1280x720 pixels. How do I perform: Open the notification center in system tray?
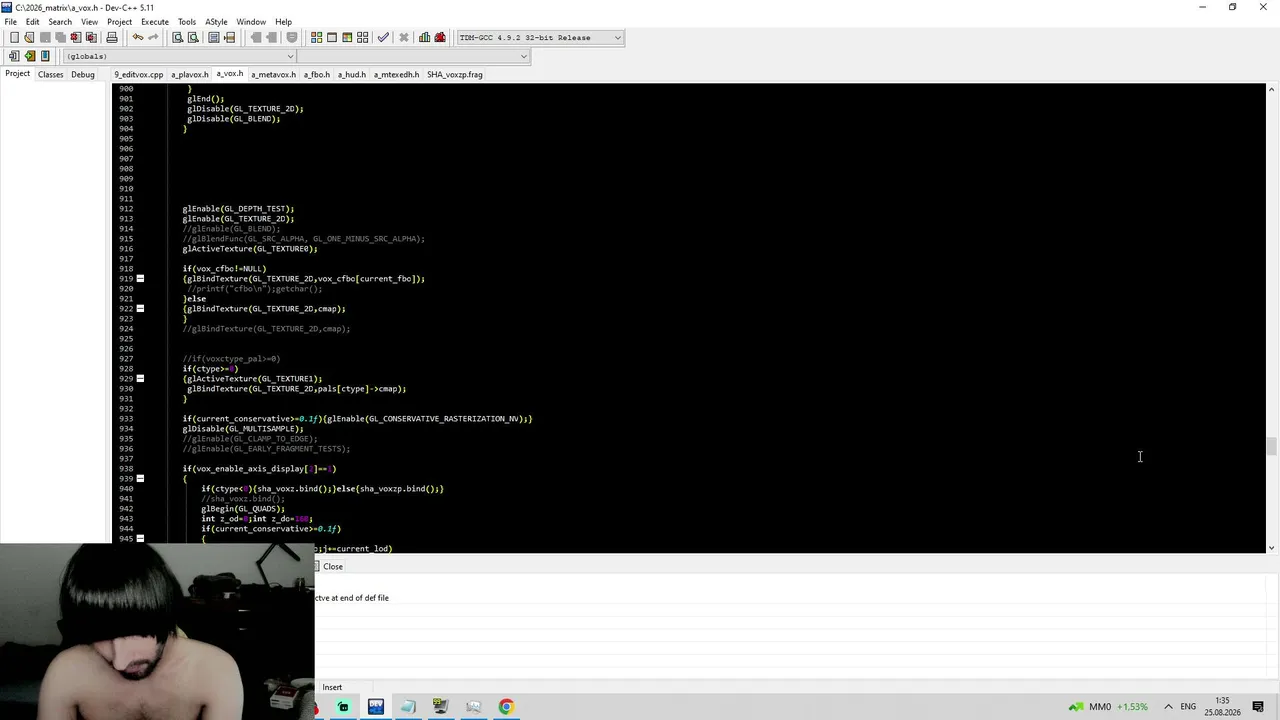1258,707
